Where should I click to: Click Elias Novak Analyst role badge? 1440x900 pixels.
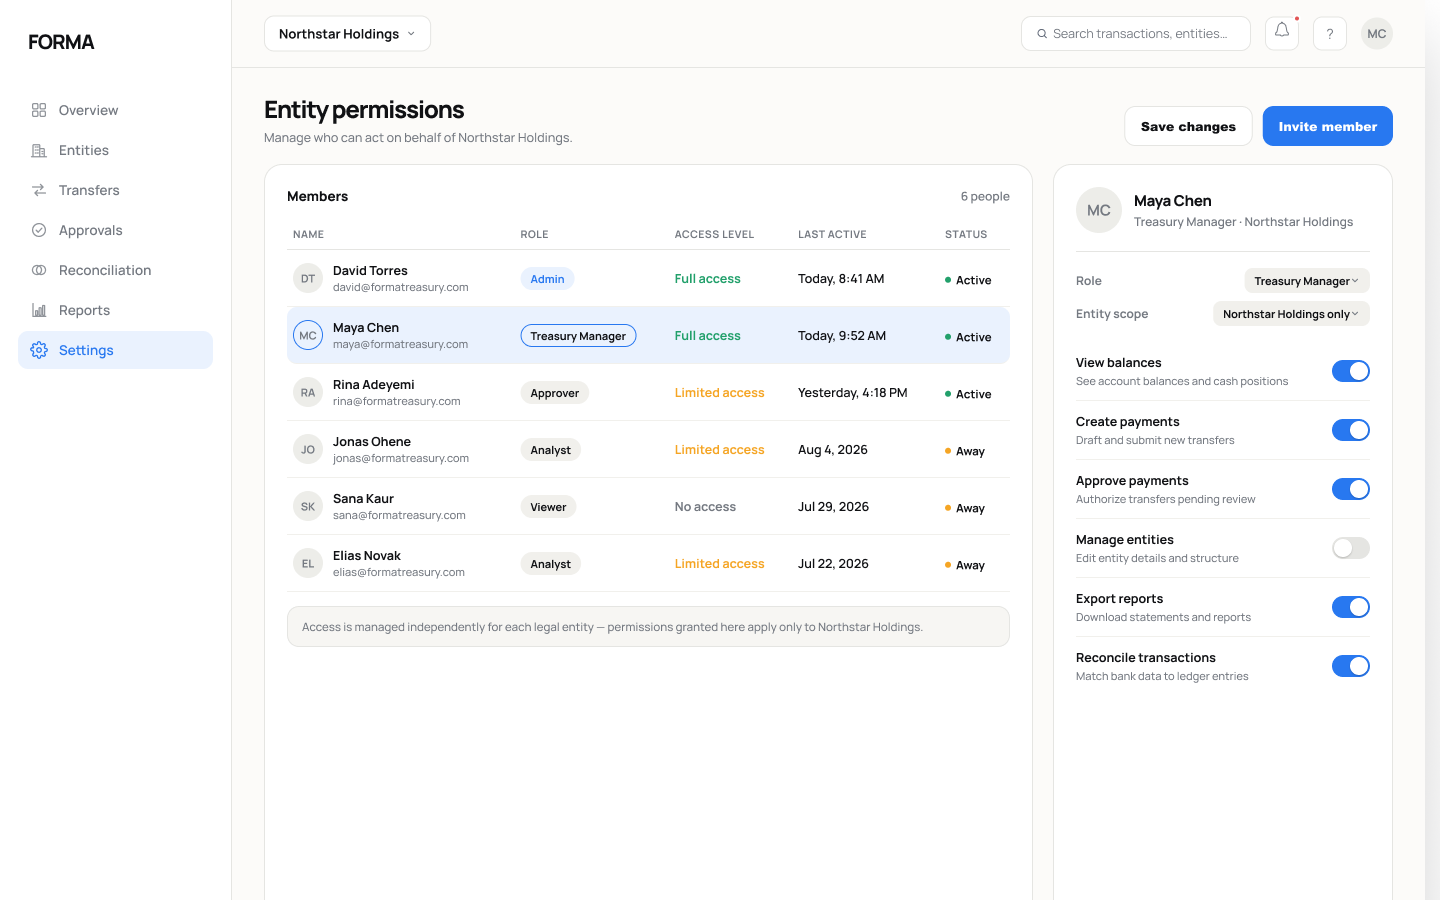click(551, 564)
